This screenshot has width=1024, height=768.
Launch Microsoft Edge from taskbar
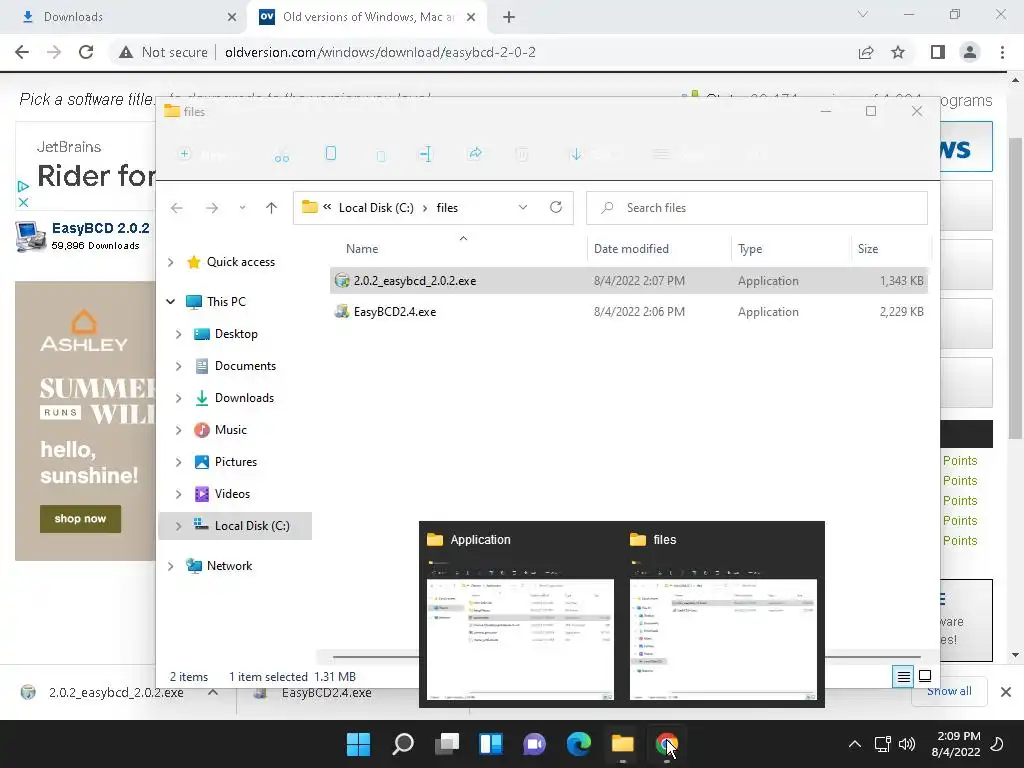click(x=579, y=744)
